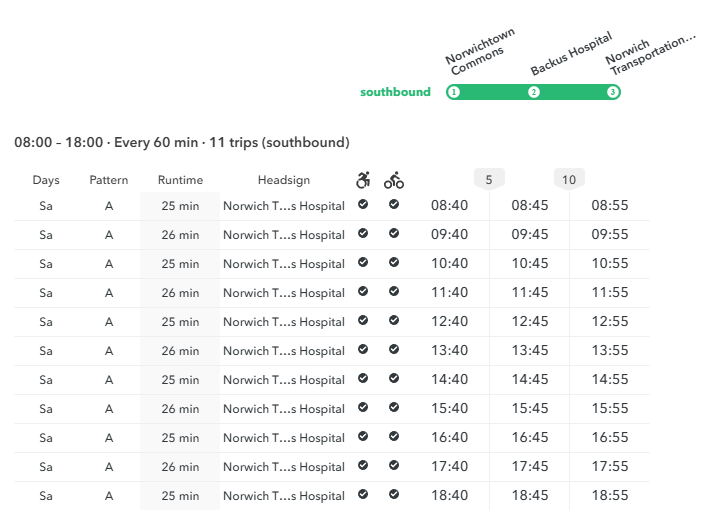Screen dimensions: 720x530
Task: Click the Headsign column header
Action: [284, 180]
